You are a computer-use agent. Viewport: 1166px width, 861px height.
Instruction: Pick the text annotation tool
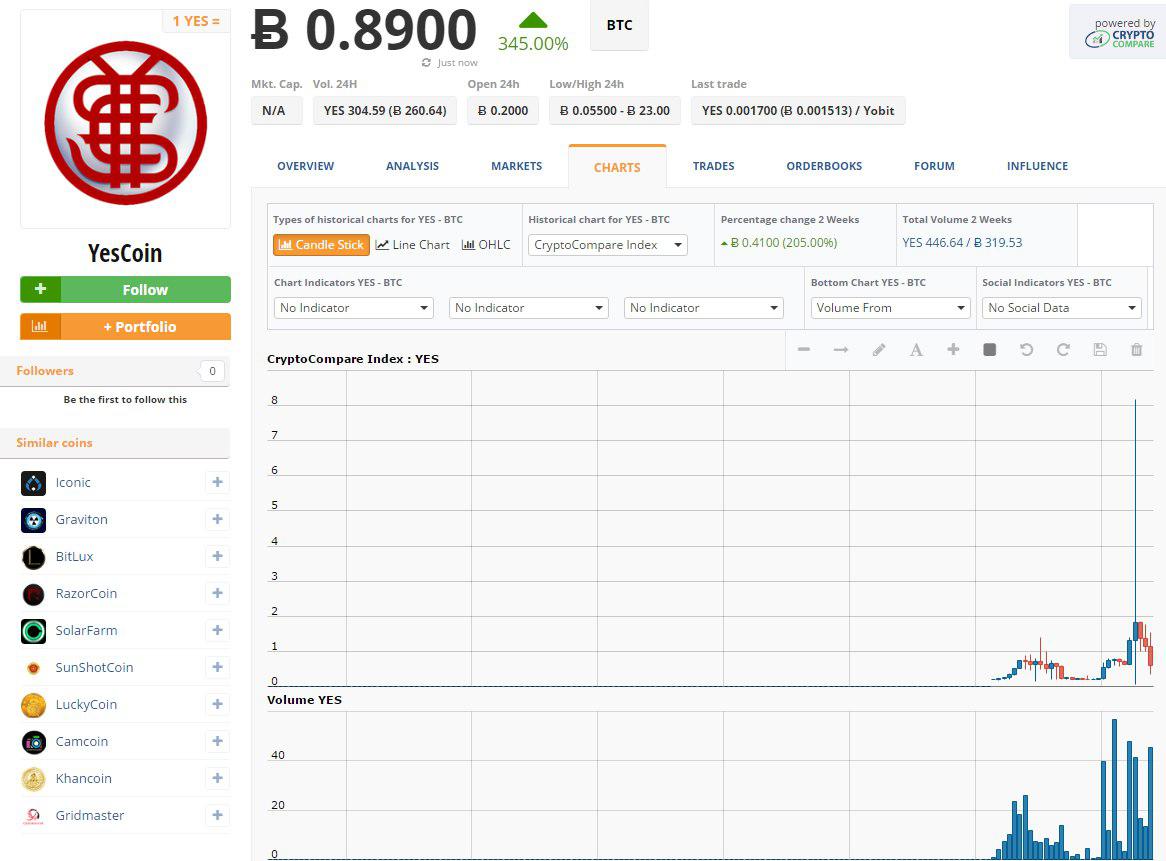tap(916, 349)
